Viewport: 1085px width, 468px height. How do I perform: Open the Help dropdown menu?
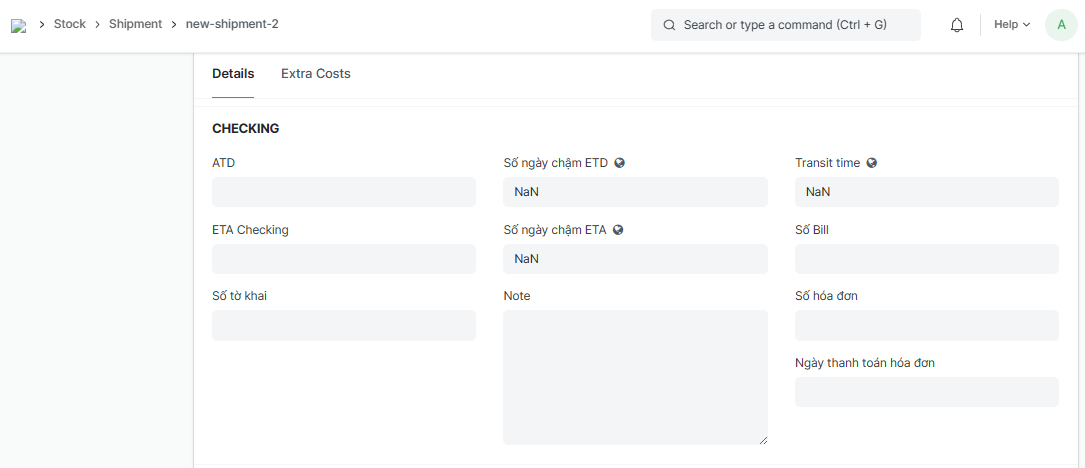coord(1011,25)
